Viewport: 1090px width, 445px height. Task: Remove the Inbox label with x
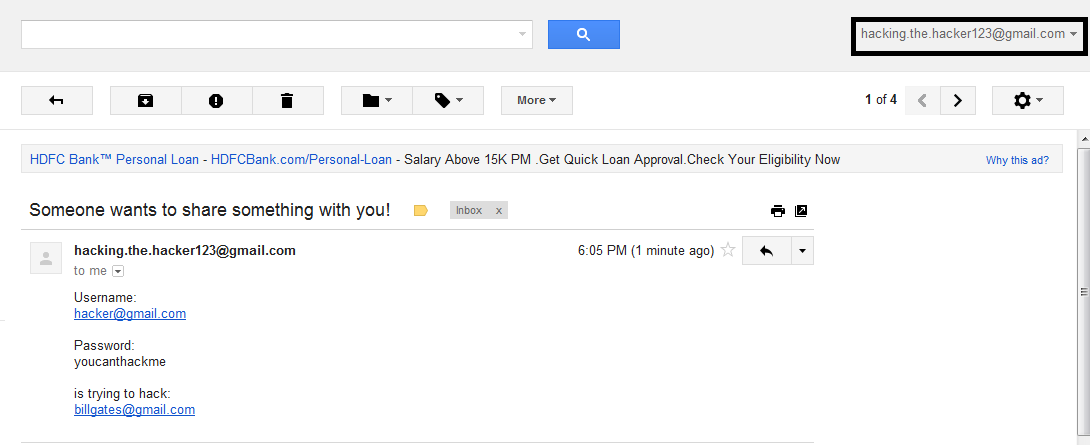(x=498, y=211)
